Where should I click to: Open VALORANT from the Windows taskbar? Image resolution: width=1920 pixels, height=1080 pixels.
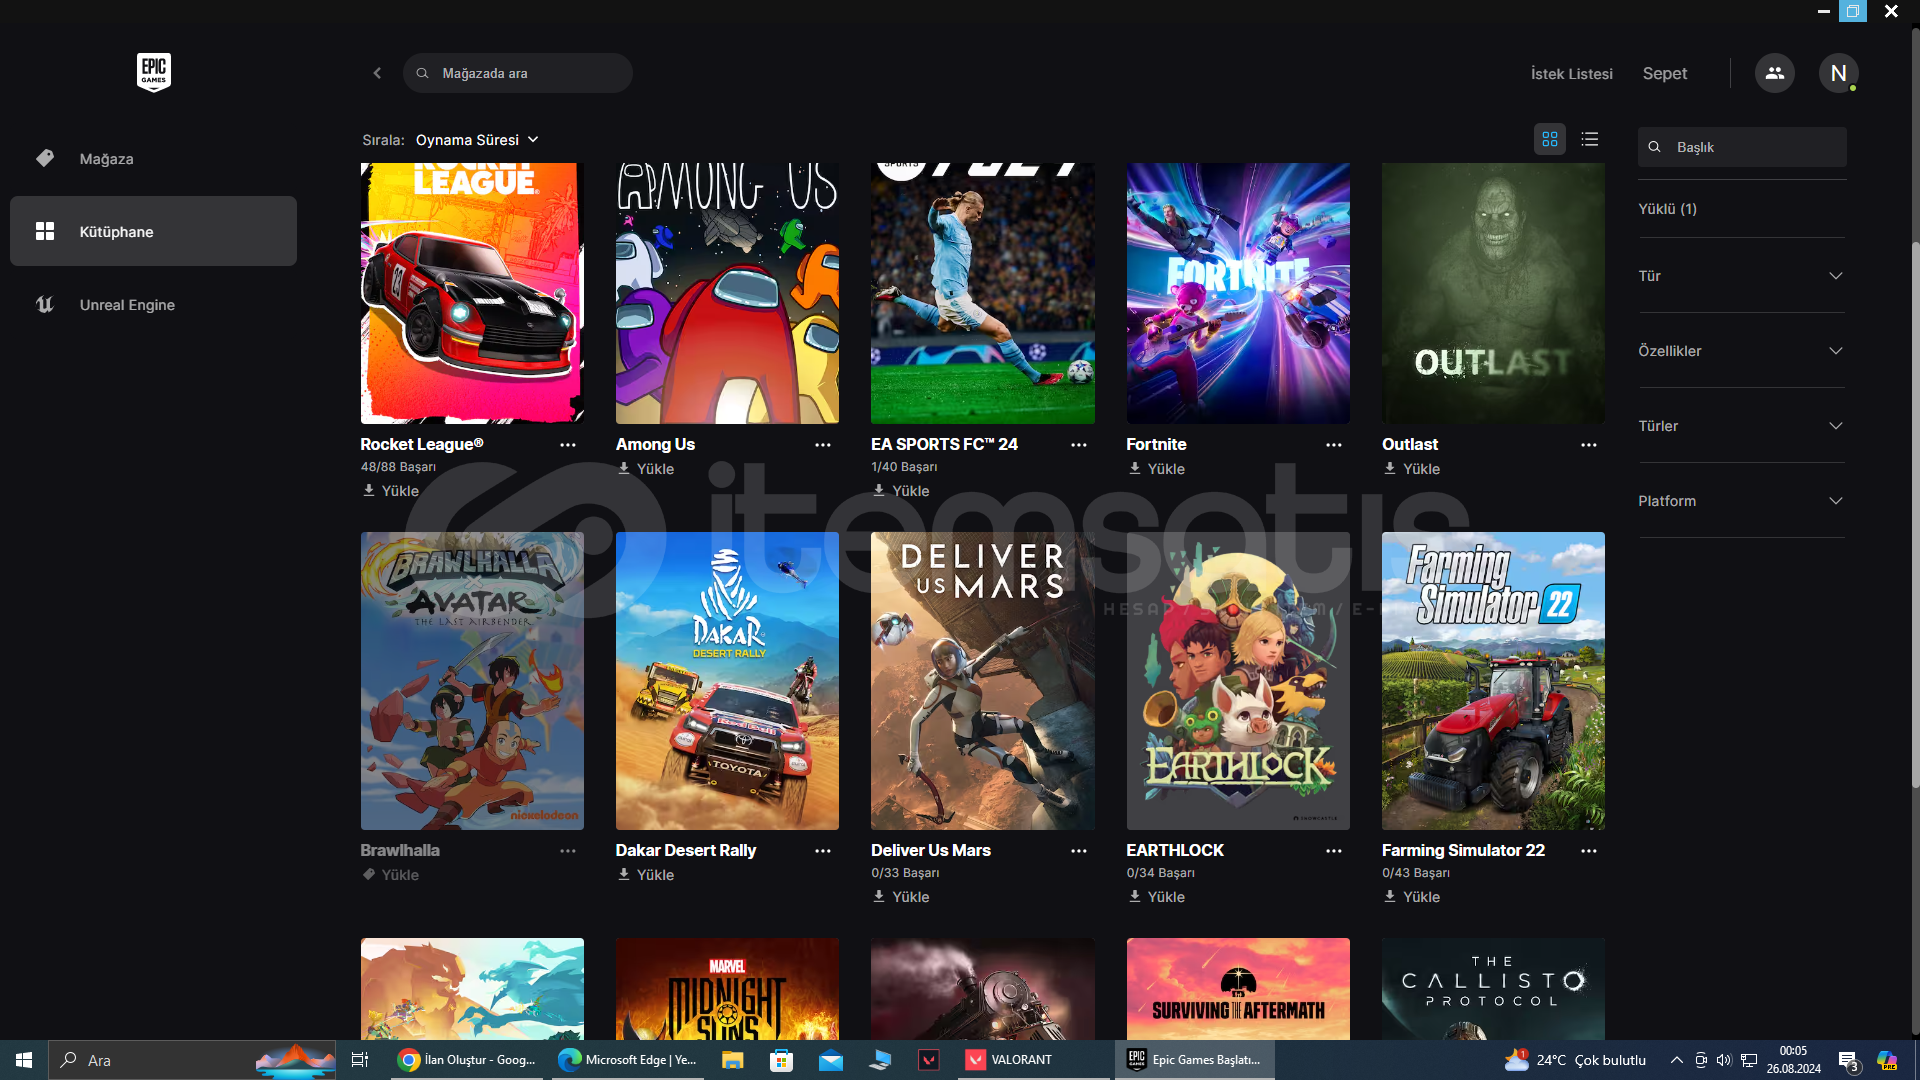[1010, 1060]
